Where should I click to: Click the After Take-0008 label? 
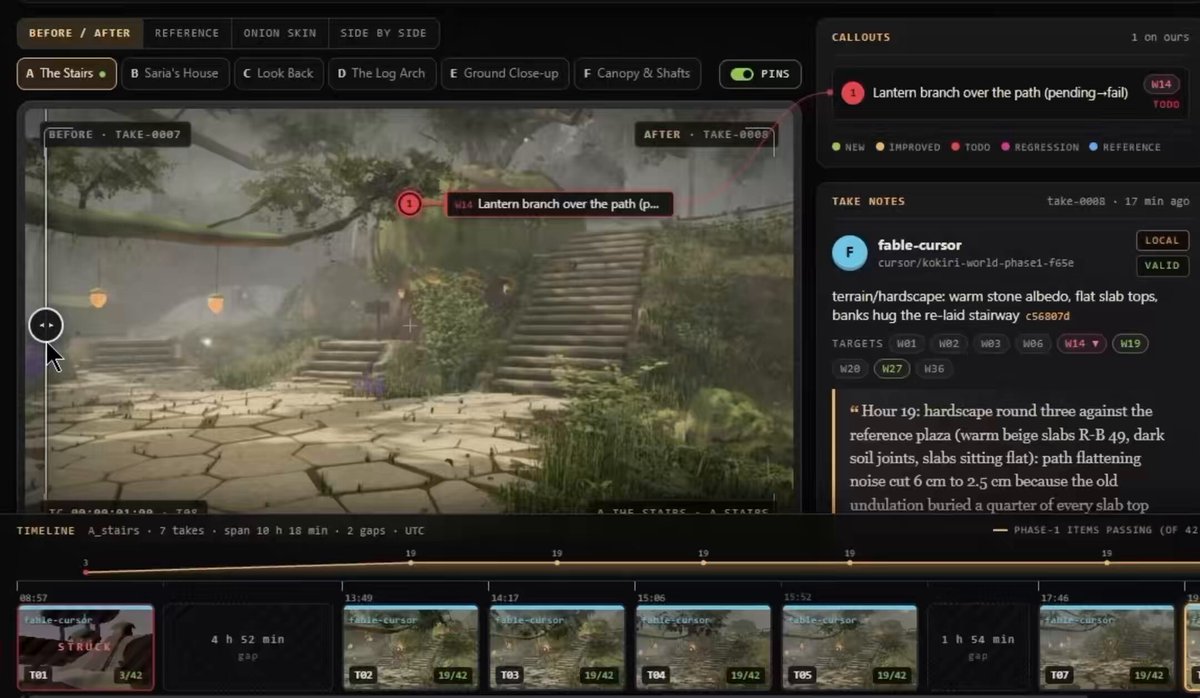(706, 134)
